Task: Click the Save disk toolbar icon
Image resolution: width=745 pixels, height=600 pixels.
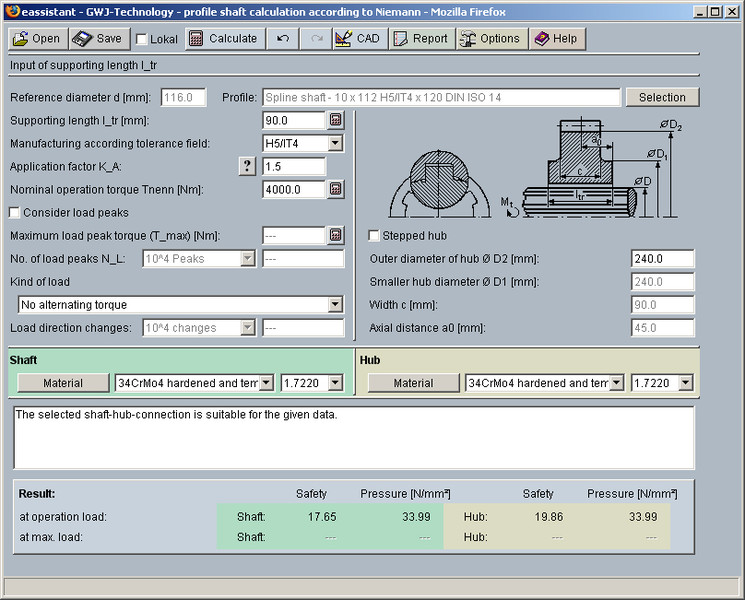Action: click(82, 39)
